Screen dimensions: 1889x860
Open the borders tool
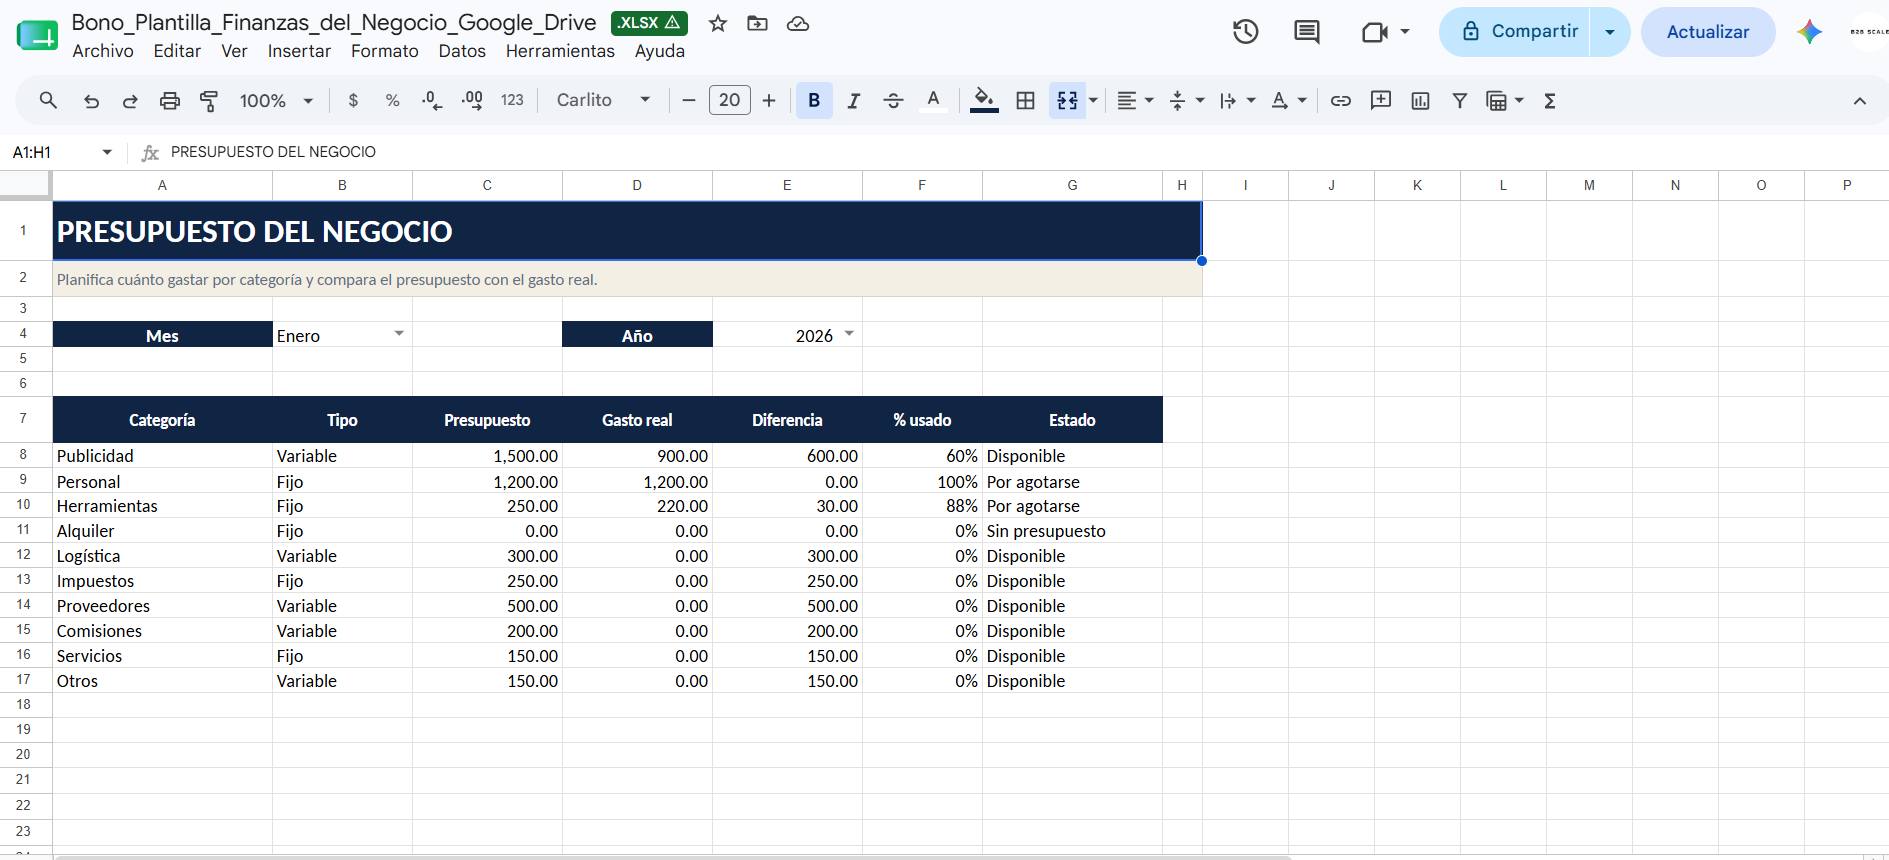click(1025, 100)
